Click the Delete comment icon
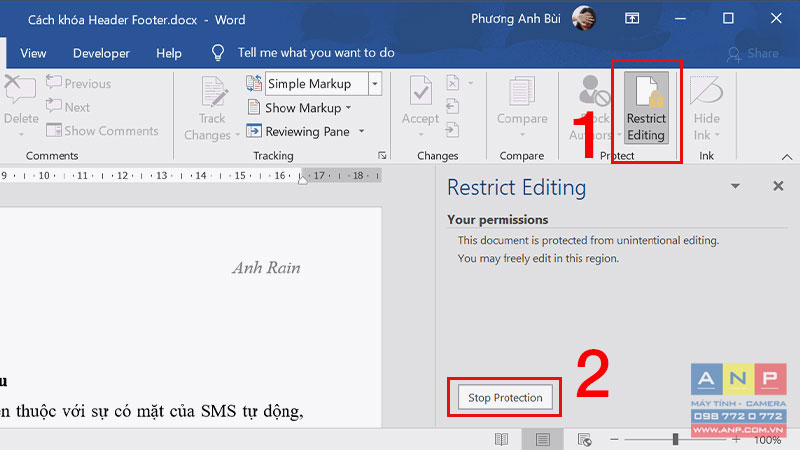Image resolution: width=800 pixels, height=450 pixels. tap(19, 91)
